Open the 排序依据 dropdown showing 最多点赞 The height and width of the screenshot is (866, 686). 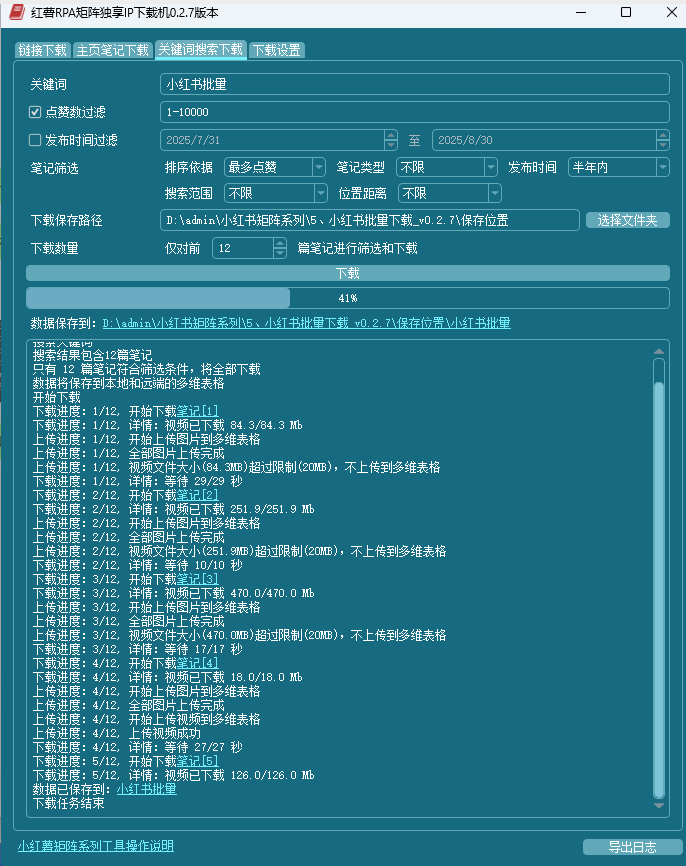(x=275, y=167)
